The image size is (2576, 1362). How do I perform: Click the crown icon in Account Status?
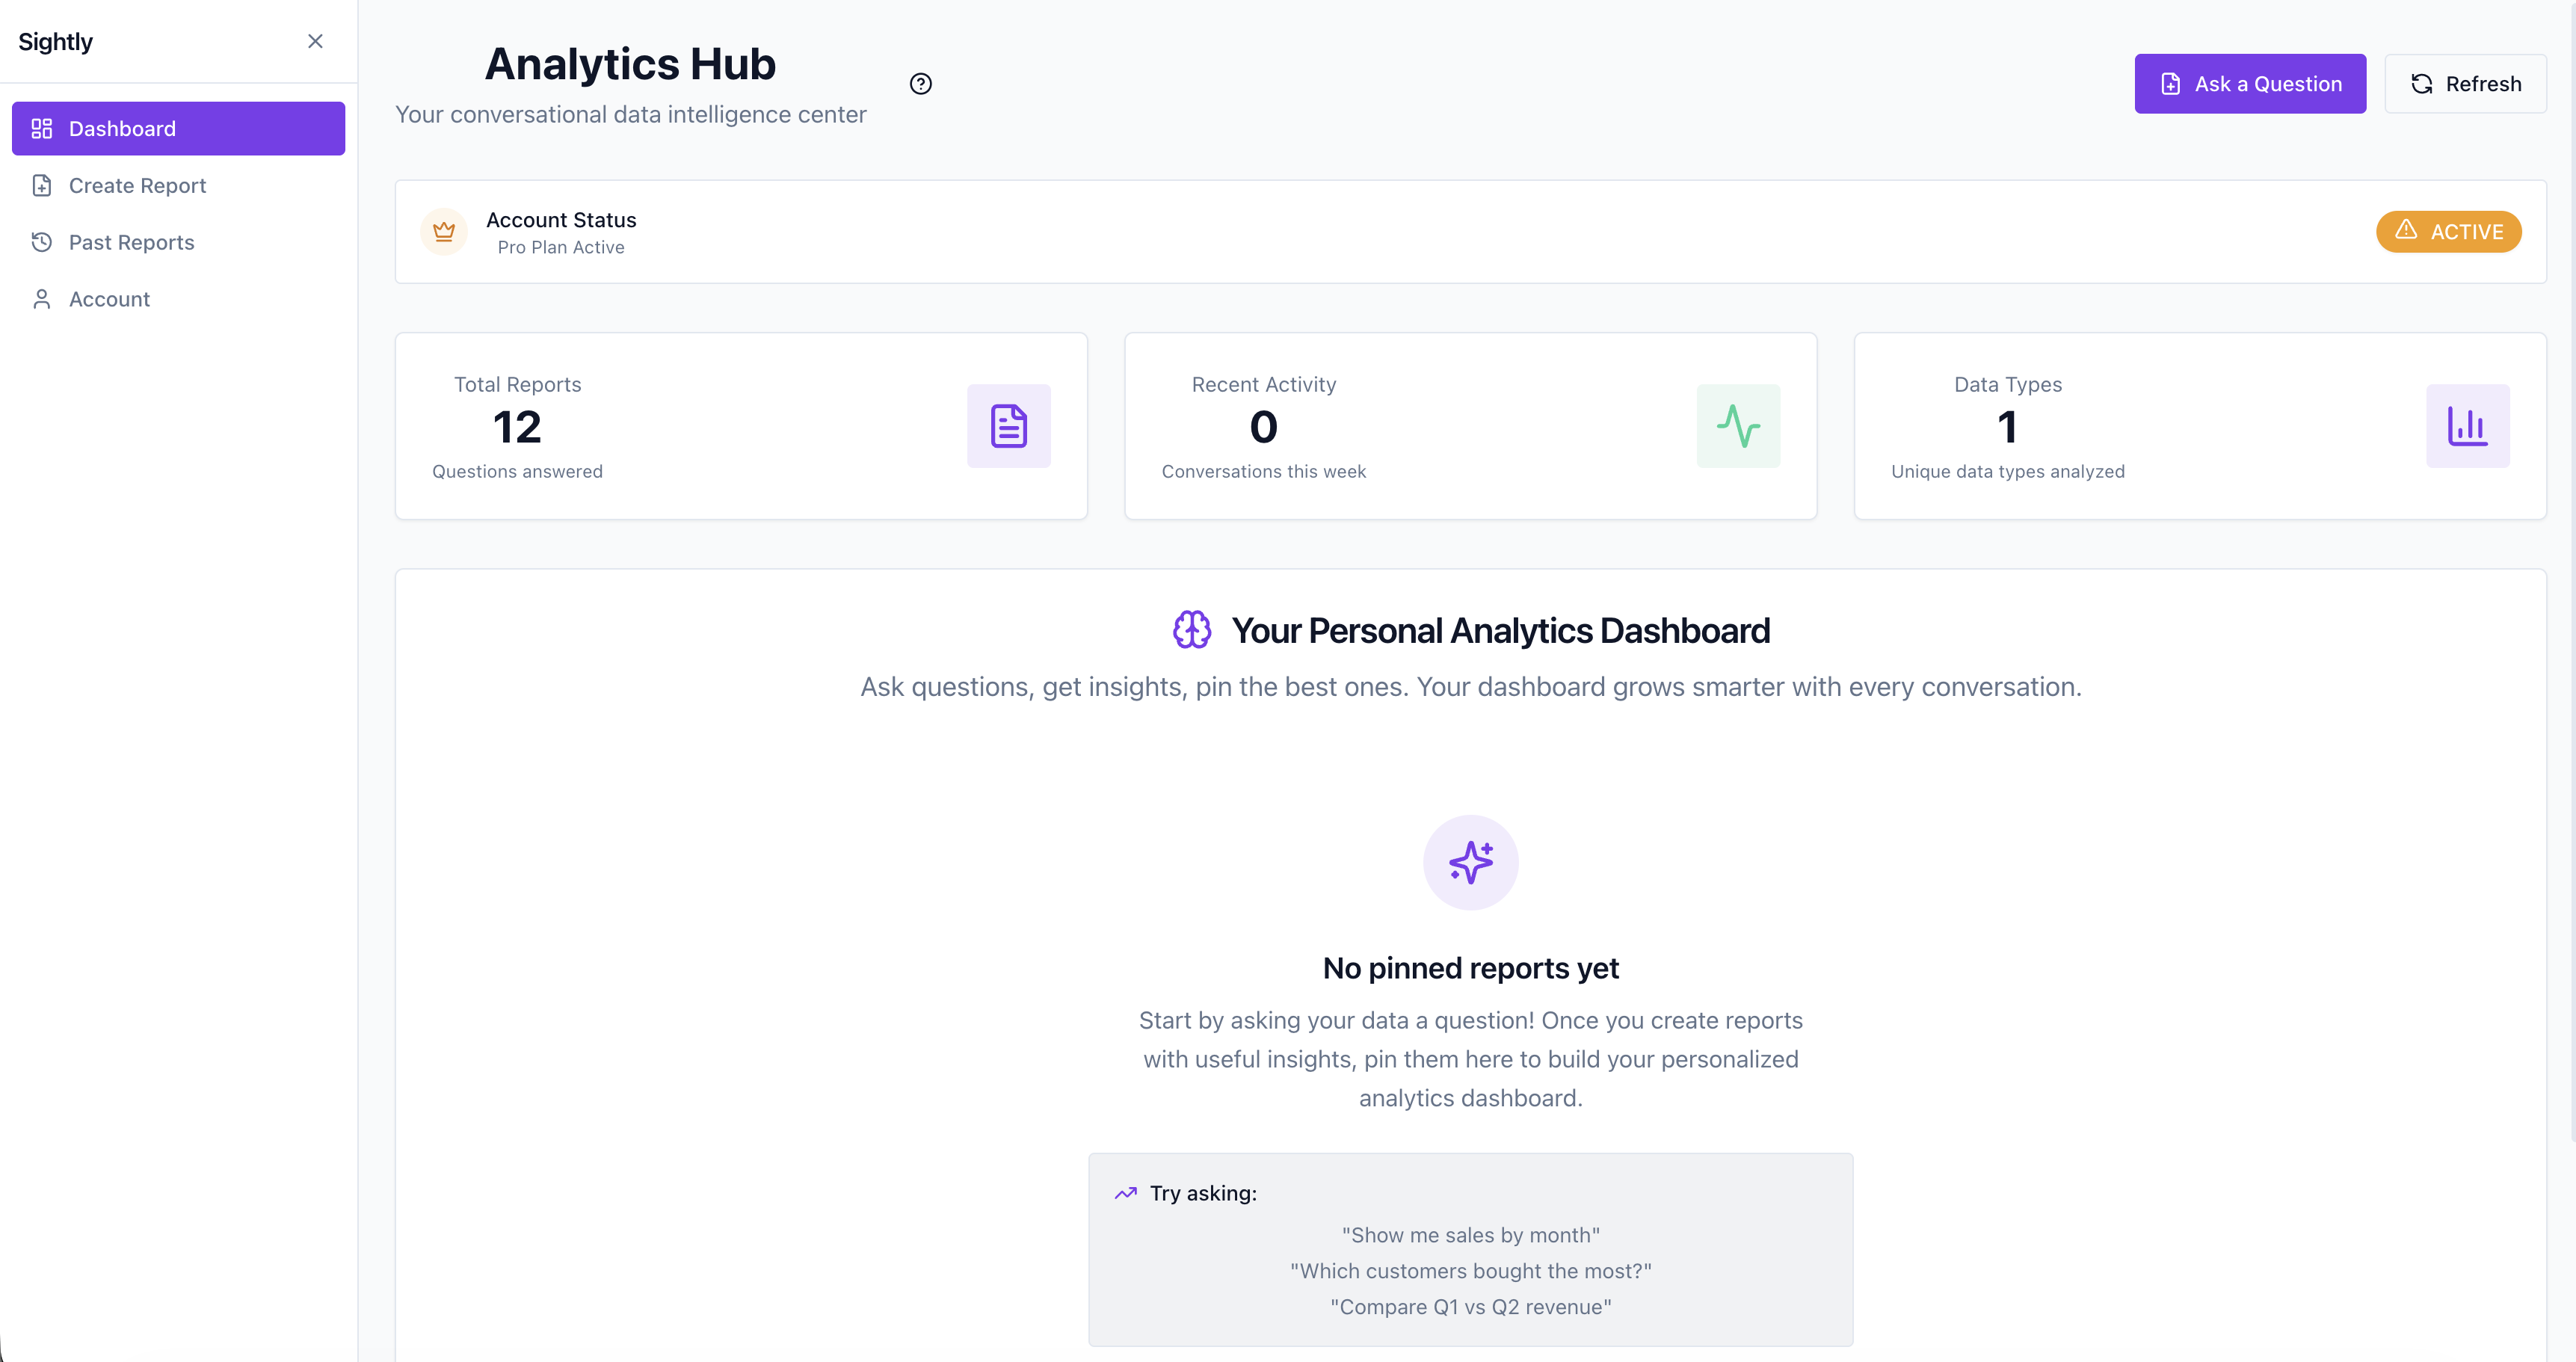point(444,232)
